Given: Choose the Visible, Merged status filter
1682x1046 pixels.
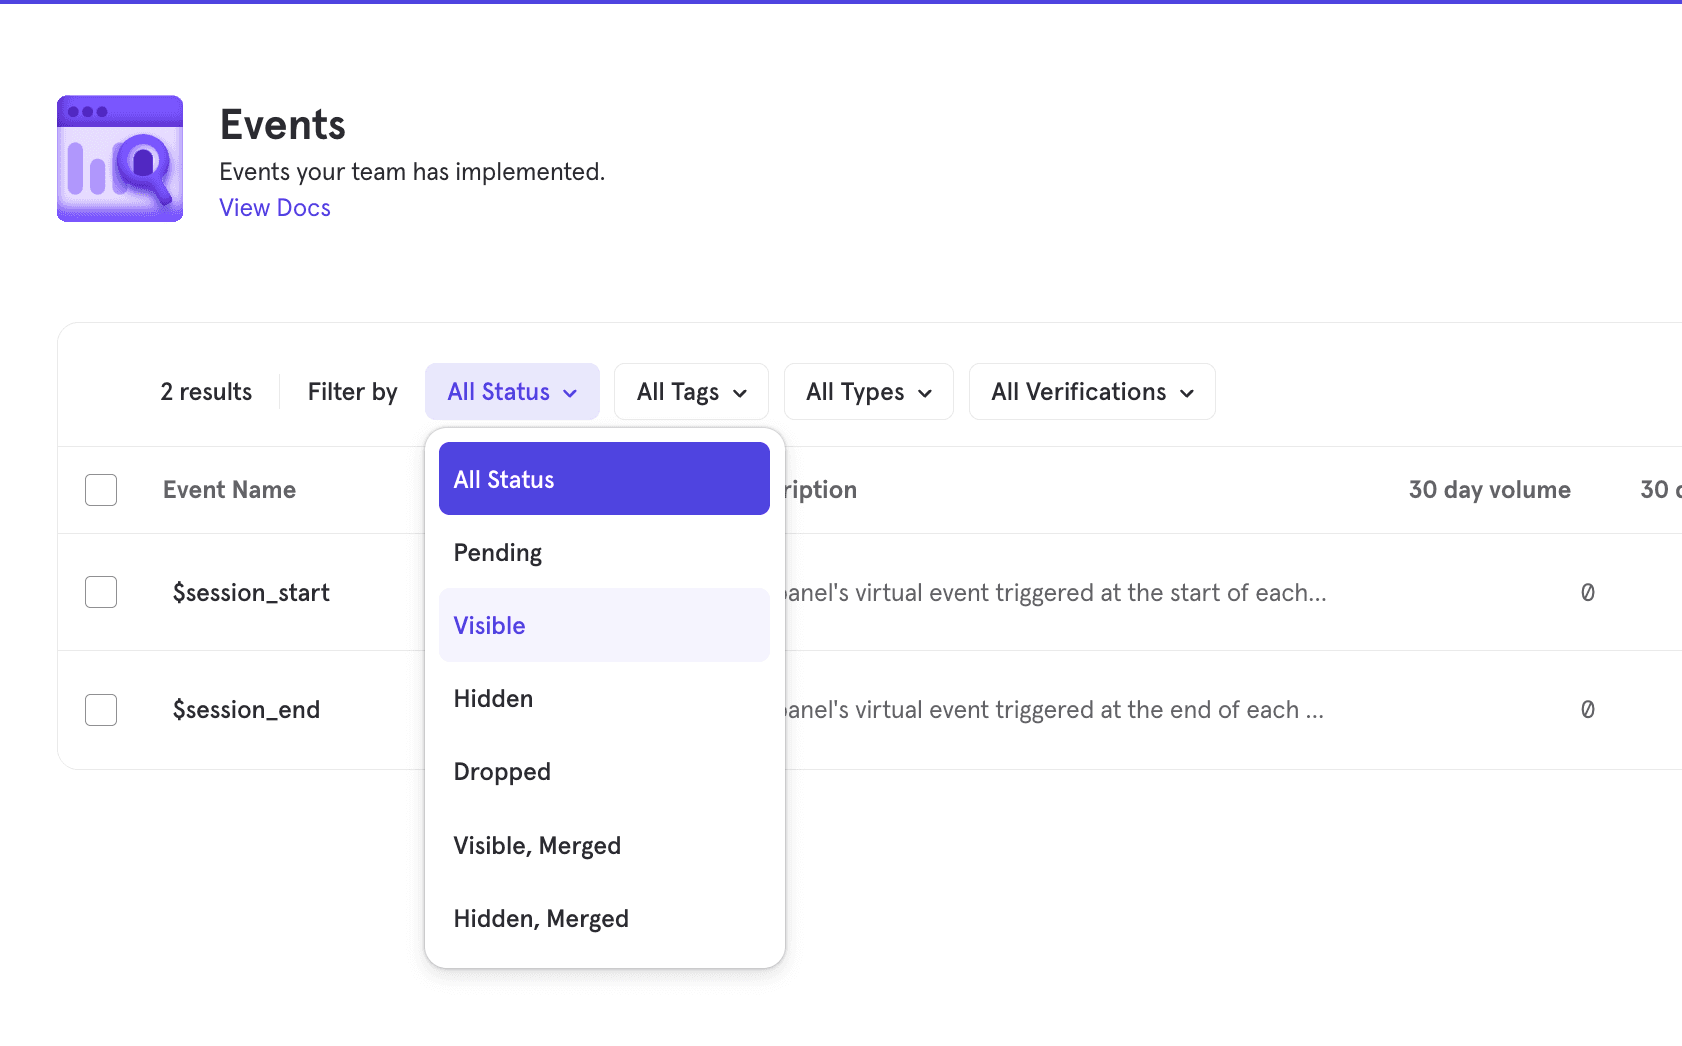Looking at the screenshot, I should coord(537,845).
